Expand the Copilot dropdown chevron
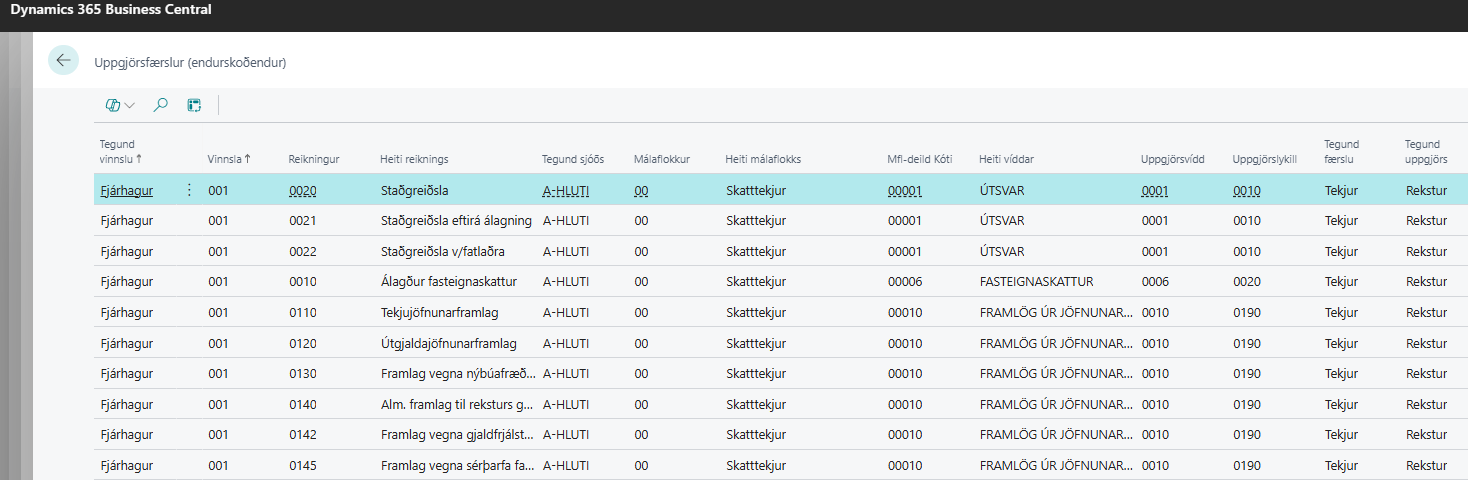 [x=130, y=106]
